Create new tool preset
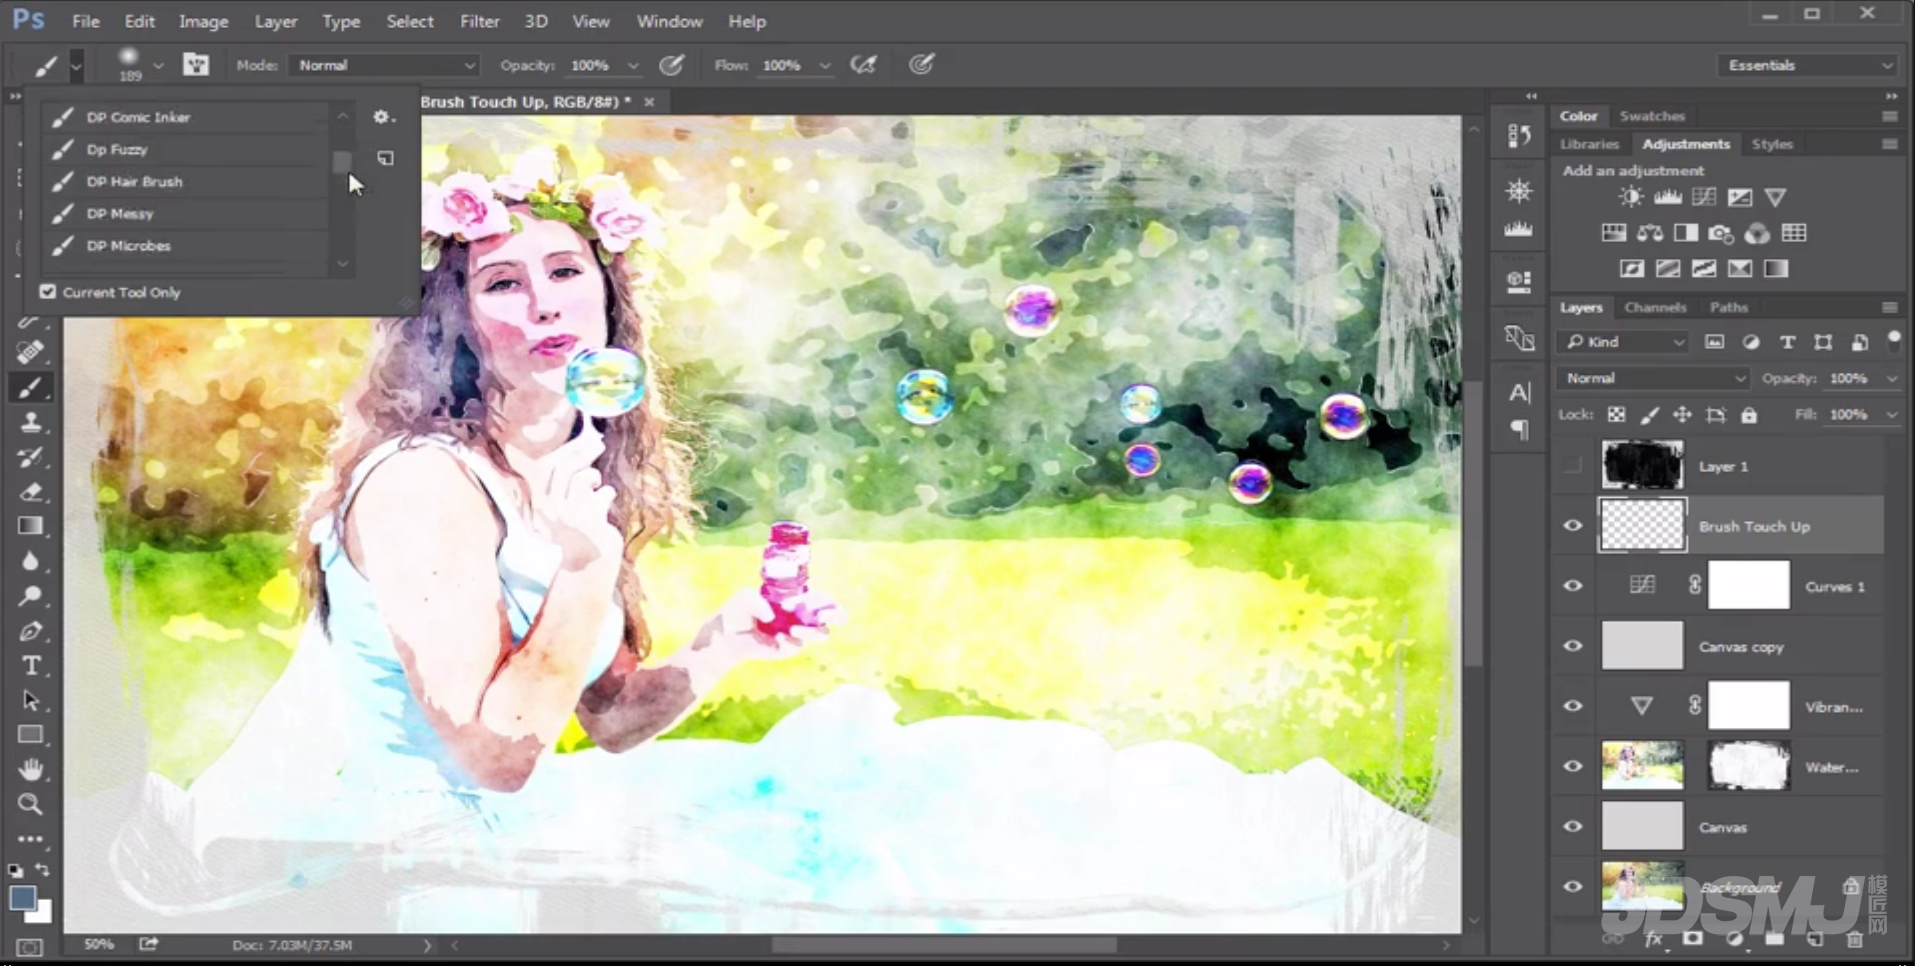 tap(385, 158)
